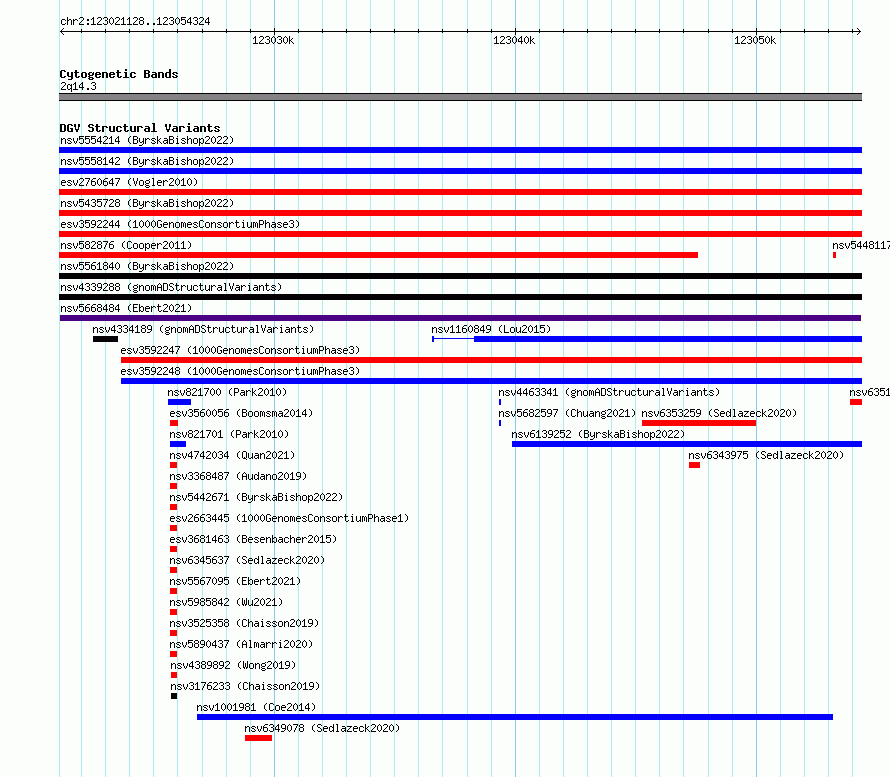Select the nsv582876 (Cooper2011) label
Screen dimensions: 890x777
[126, 245]
